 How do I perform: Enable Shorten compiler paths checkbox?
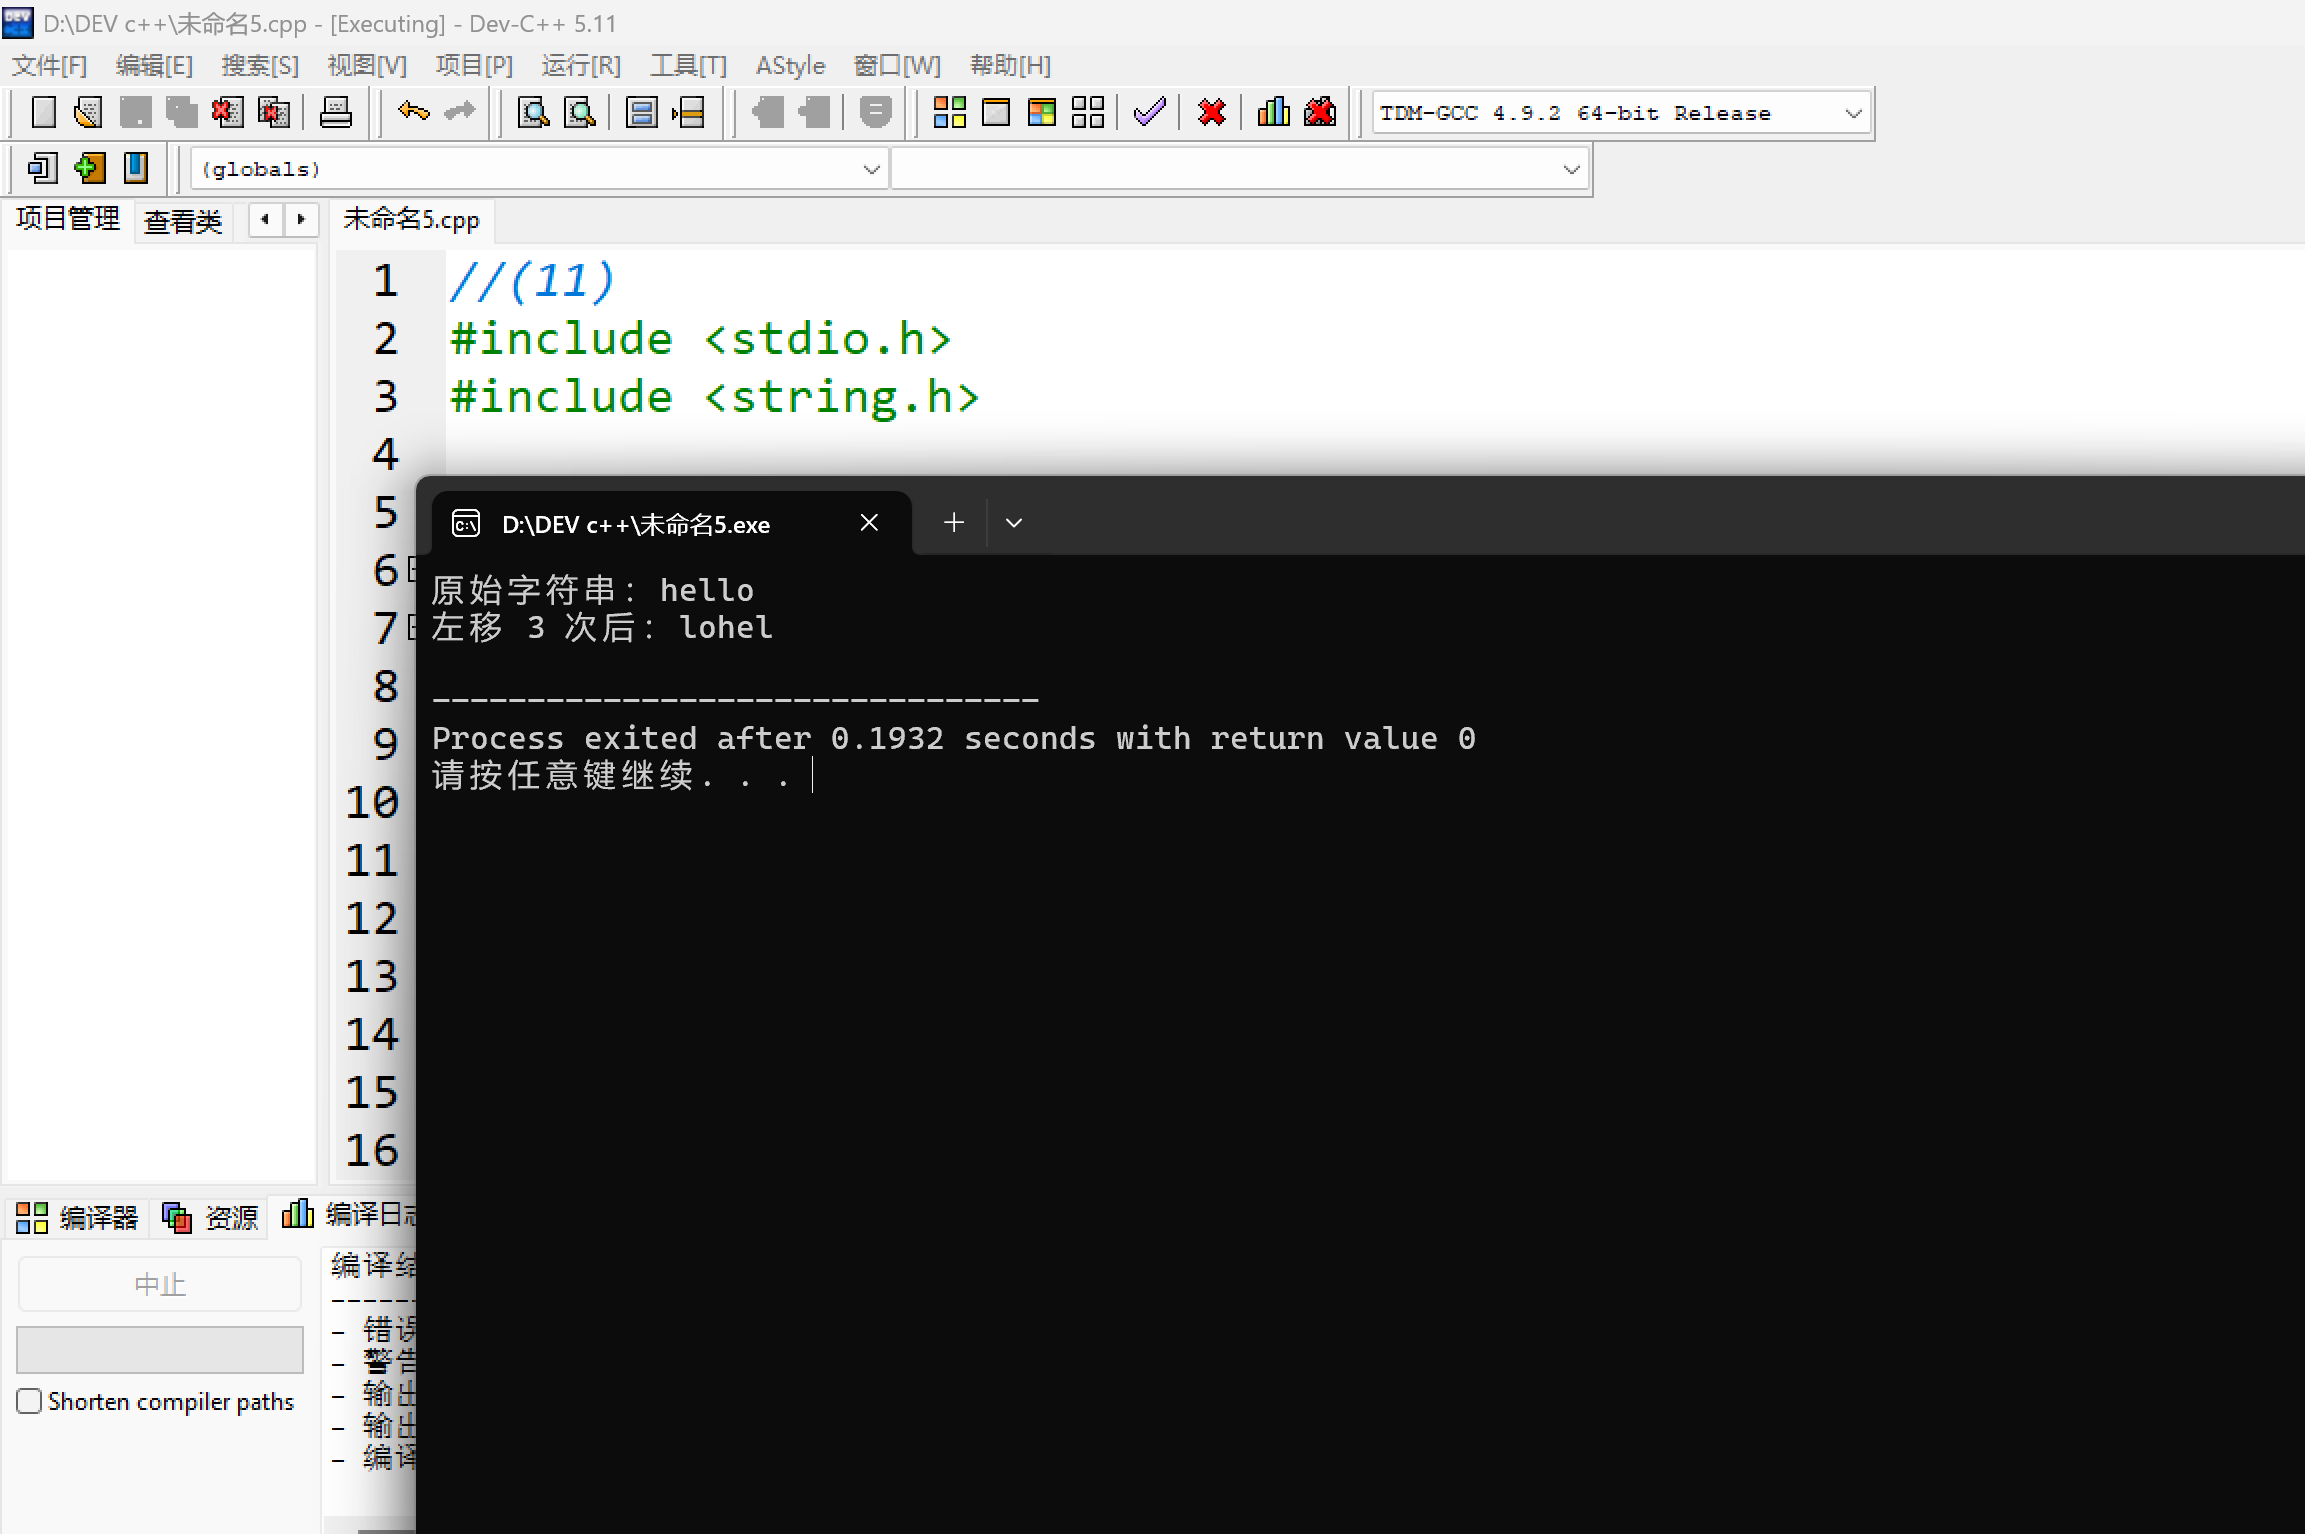point(30,1401)
